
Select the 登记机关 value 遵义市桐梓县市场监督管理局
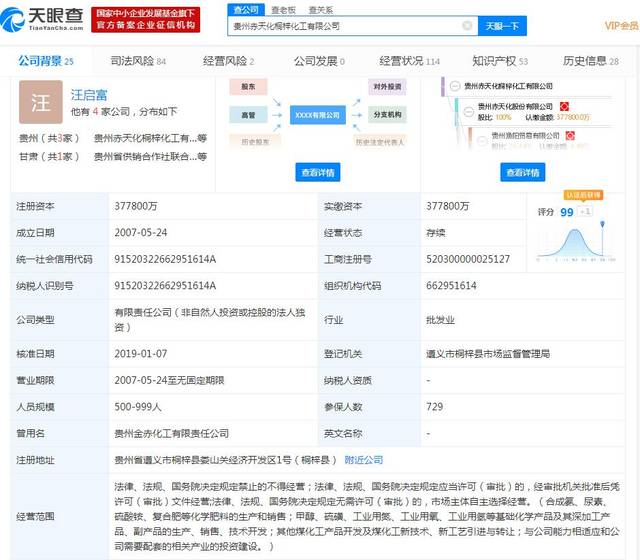tap(488, 354)
